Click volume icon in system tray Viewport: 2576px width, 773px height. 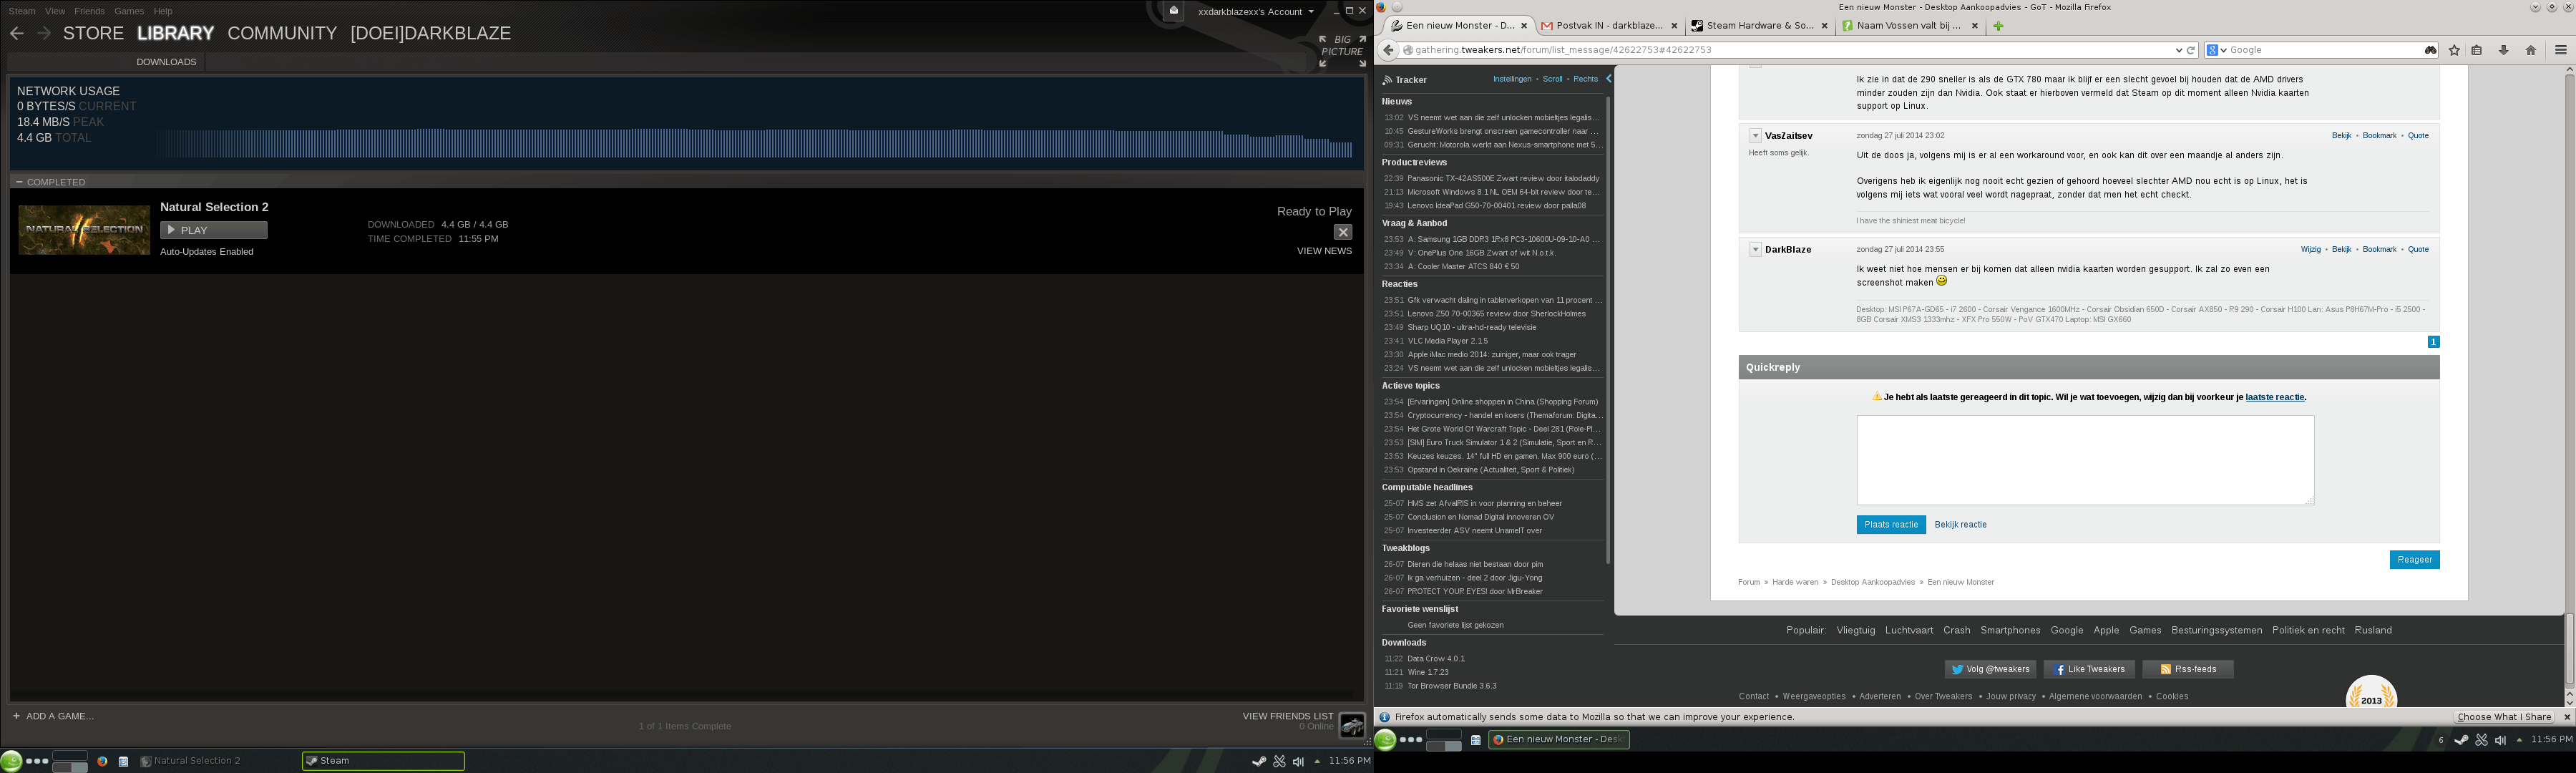click(x=1298, y=761)
